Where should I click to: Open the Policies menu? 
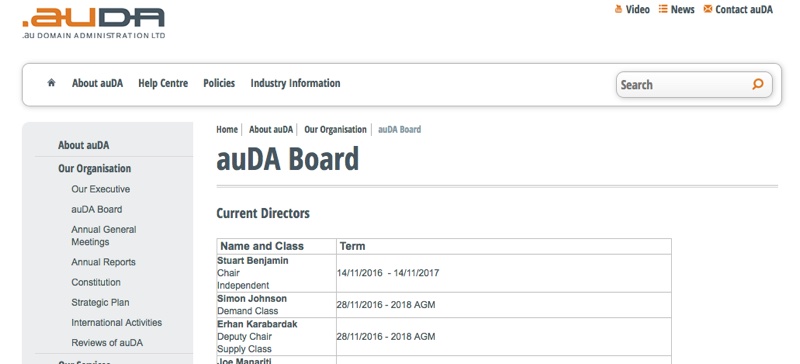219,83
